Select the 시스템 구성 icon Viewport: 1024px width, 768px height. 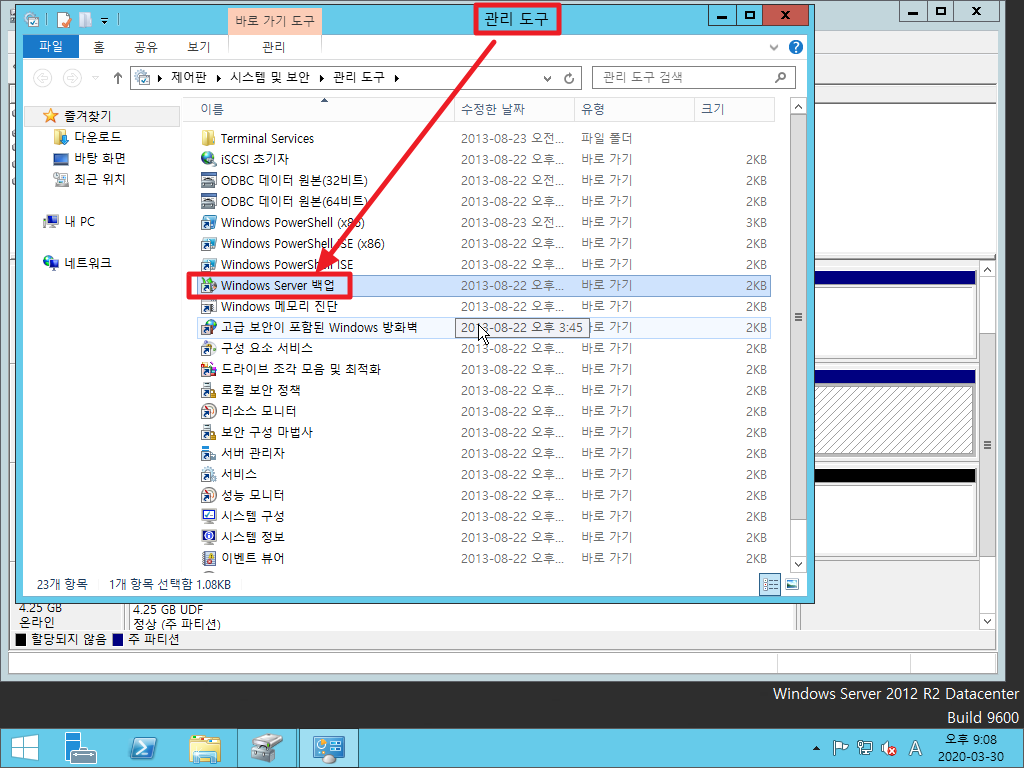tap(208, 516)
